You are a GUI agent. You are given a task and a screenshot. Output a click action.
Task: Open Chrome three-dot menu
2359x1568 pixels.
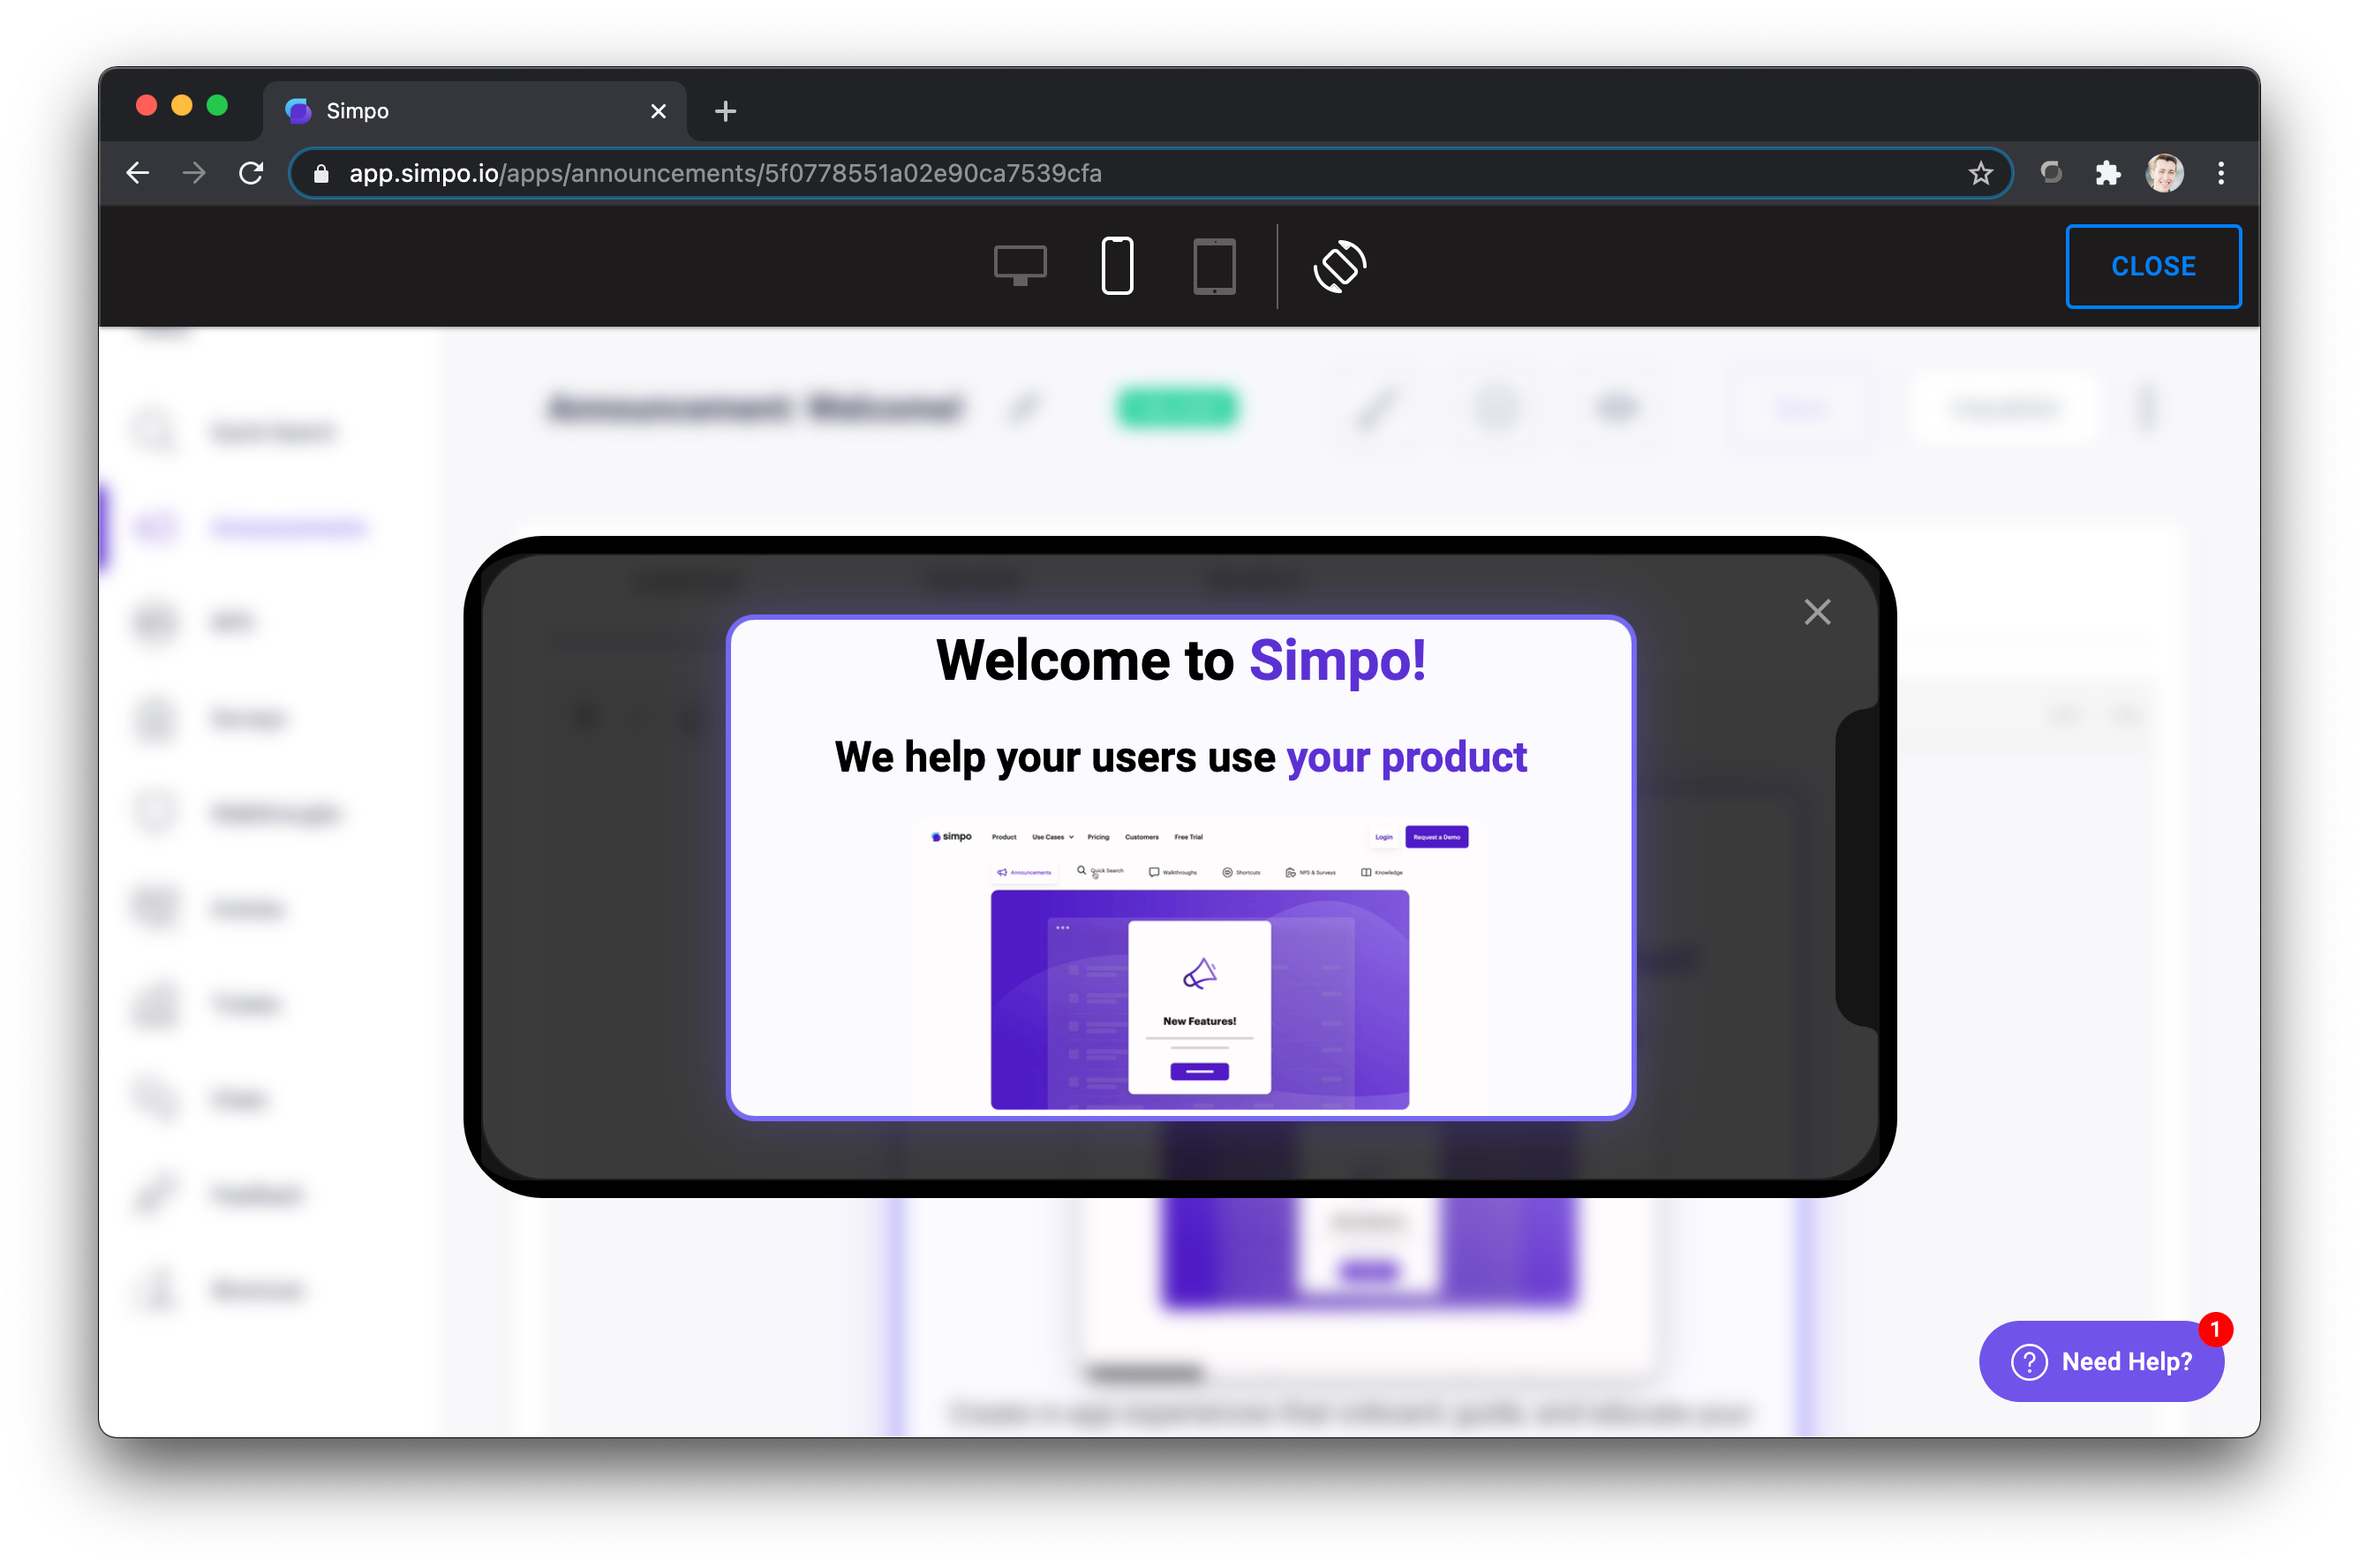(2220, 173)
